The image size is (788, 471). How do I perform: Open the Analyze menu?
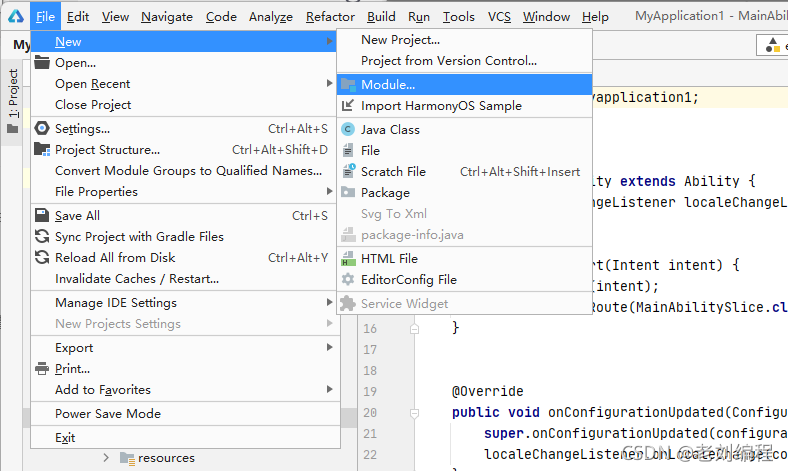coord(271,17)
